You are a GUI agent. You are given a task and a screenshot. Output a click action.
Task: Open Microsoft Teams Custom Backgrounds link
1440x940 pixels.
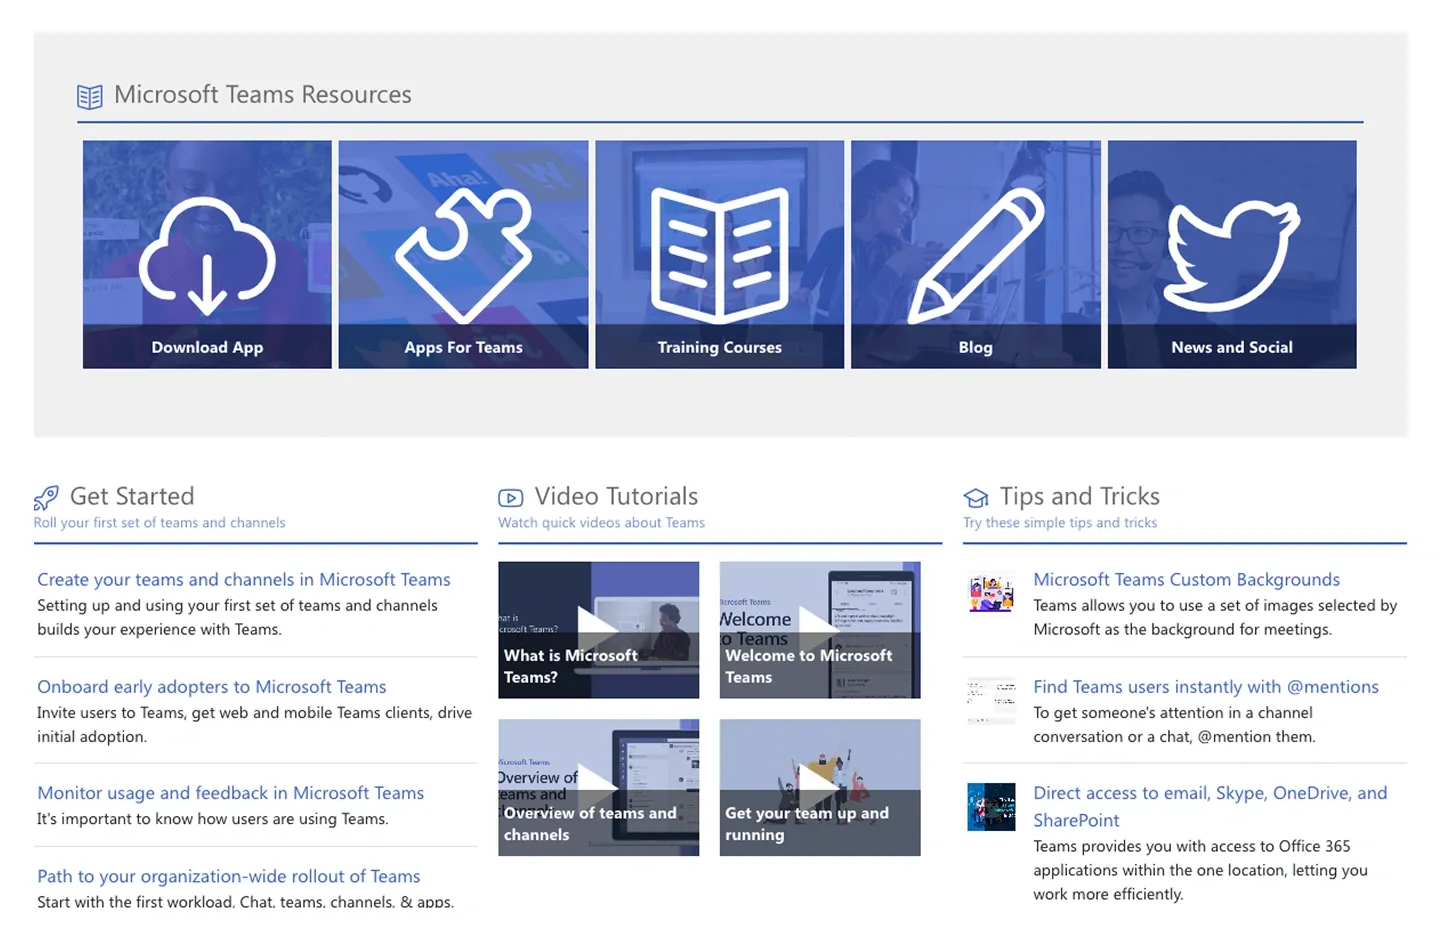[x=1186, y=580]
